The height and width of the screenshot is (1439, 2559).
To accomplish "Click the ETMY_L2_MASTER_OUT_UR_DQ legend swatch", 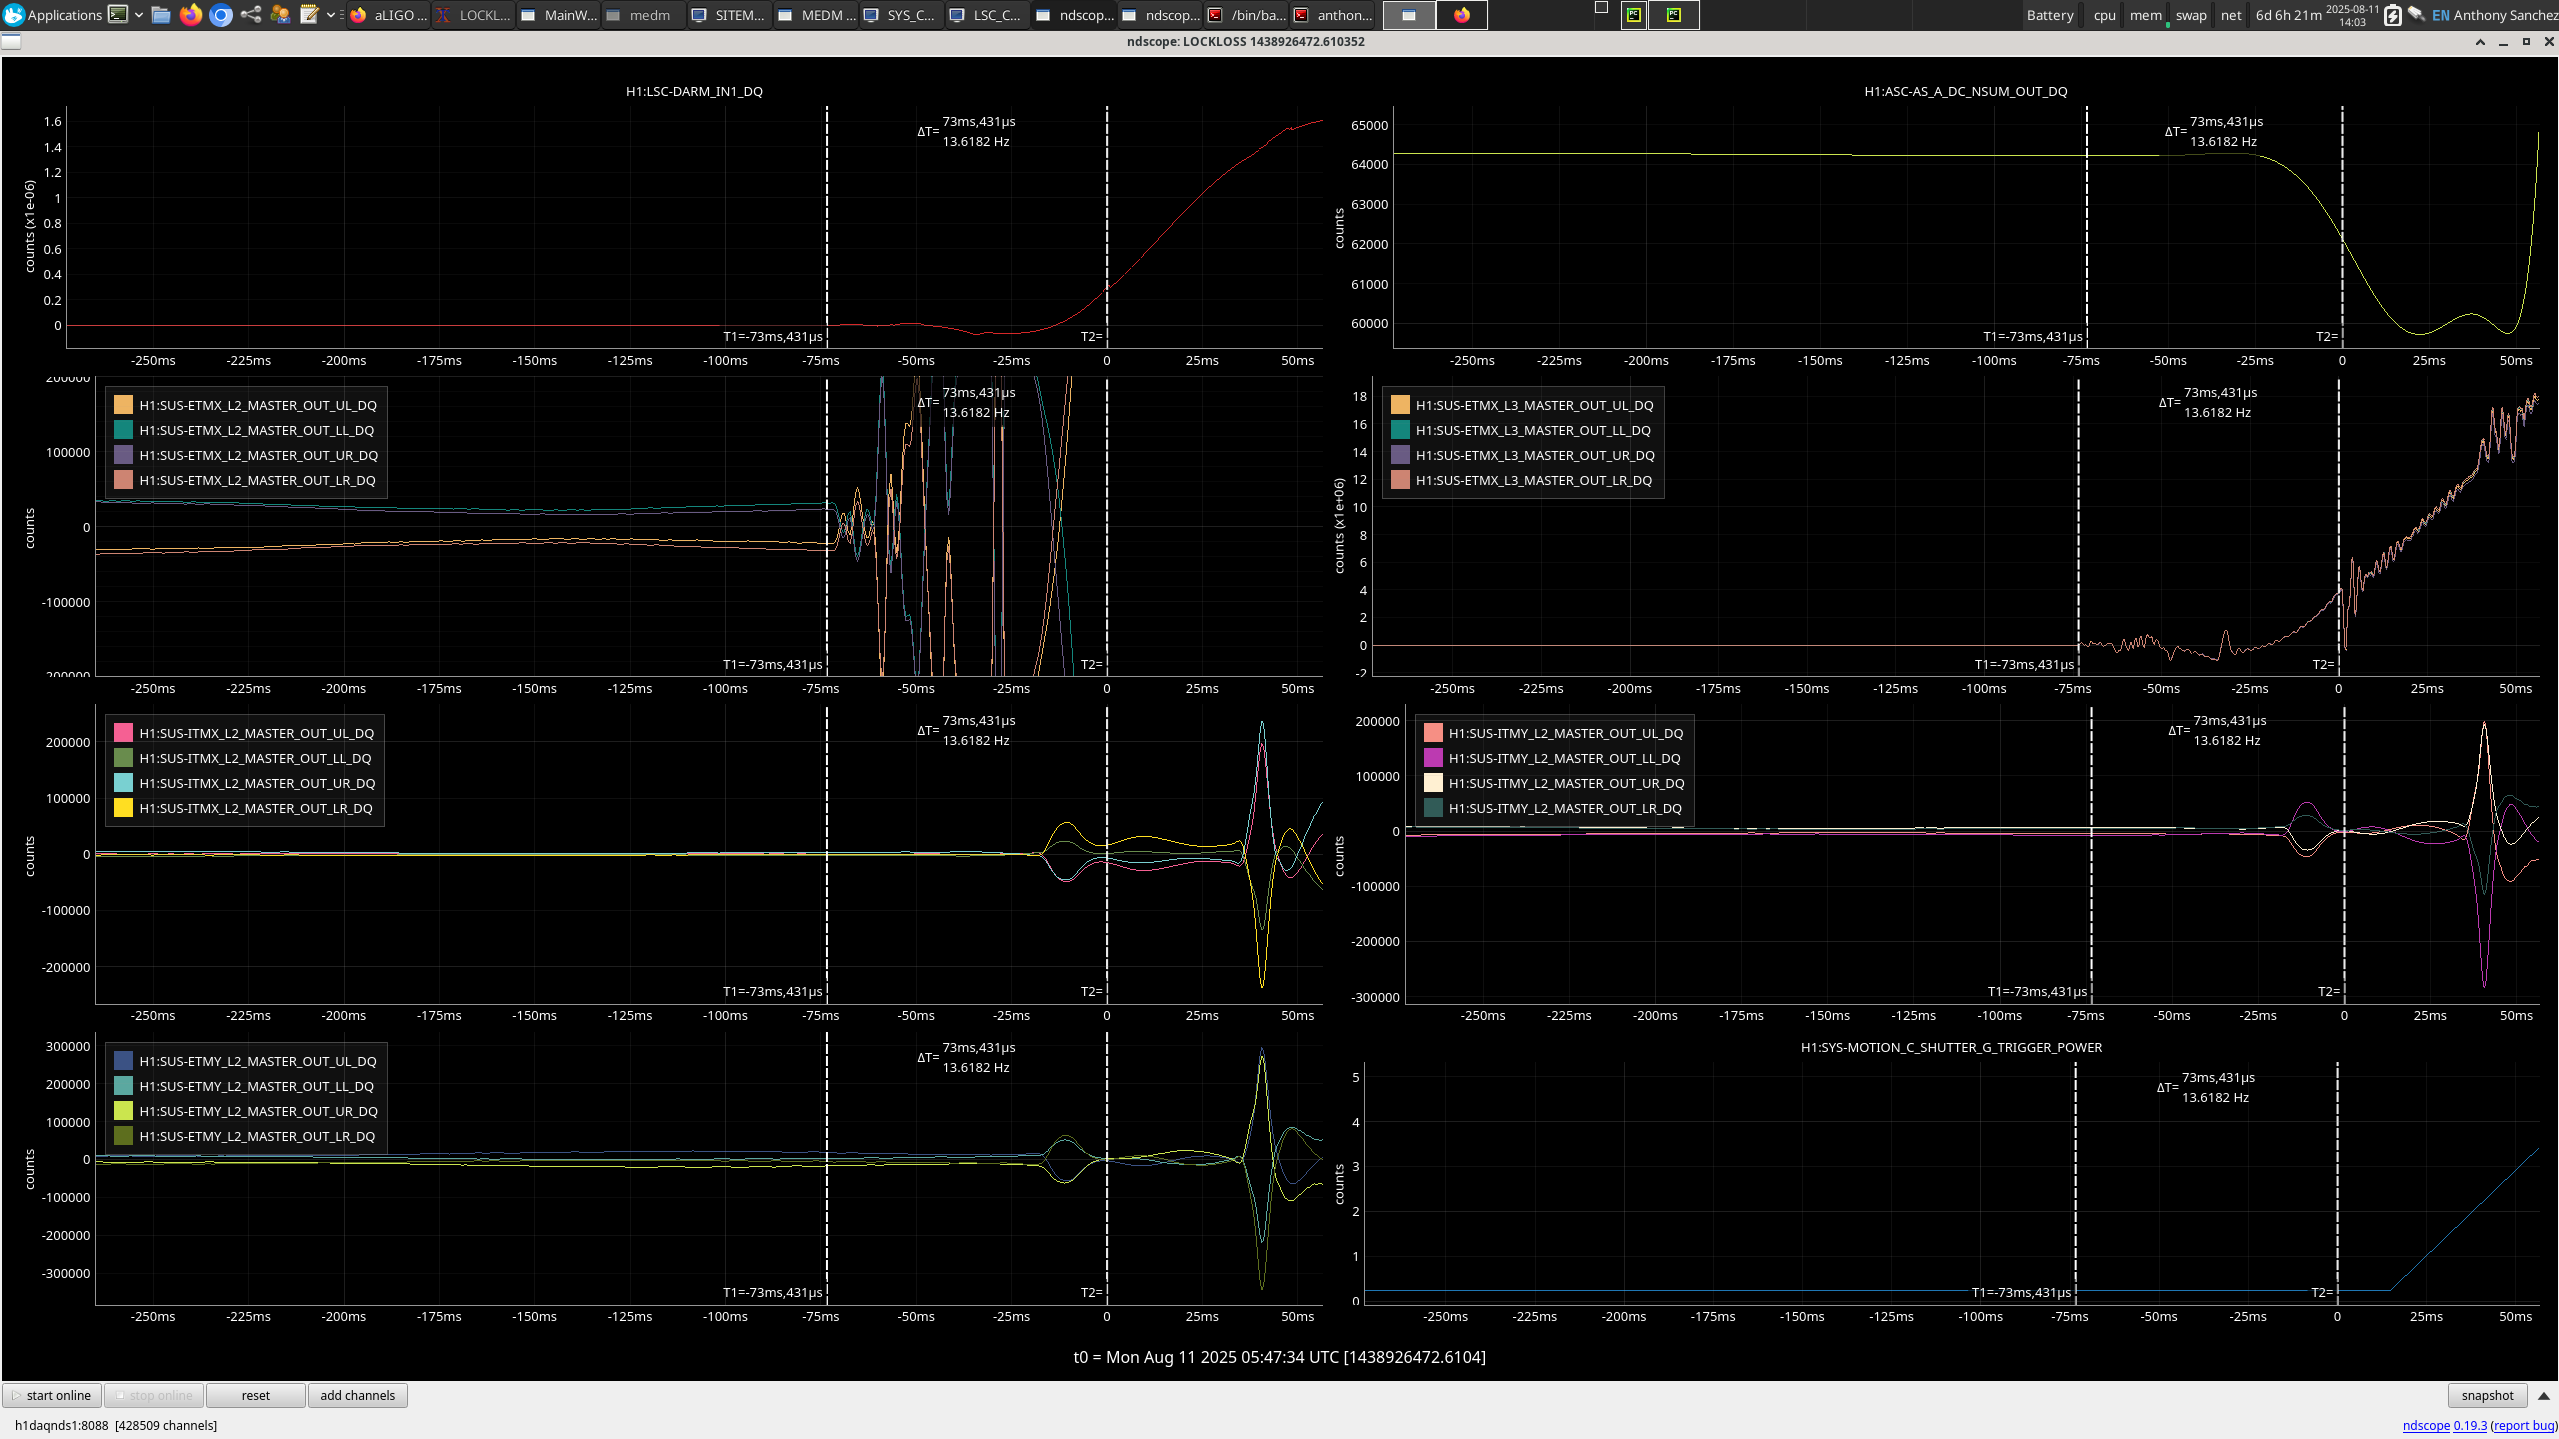I will (x=123, y=1111).
